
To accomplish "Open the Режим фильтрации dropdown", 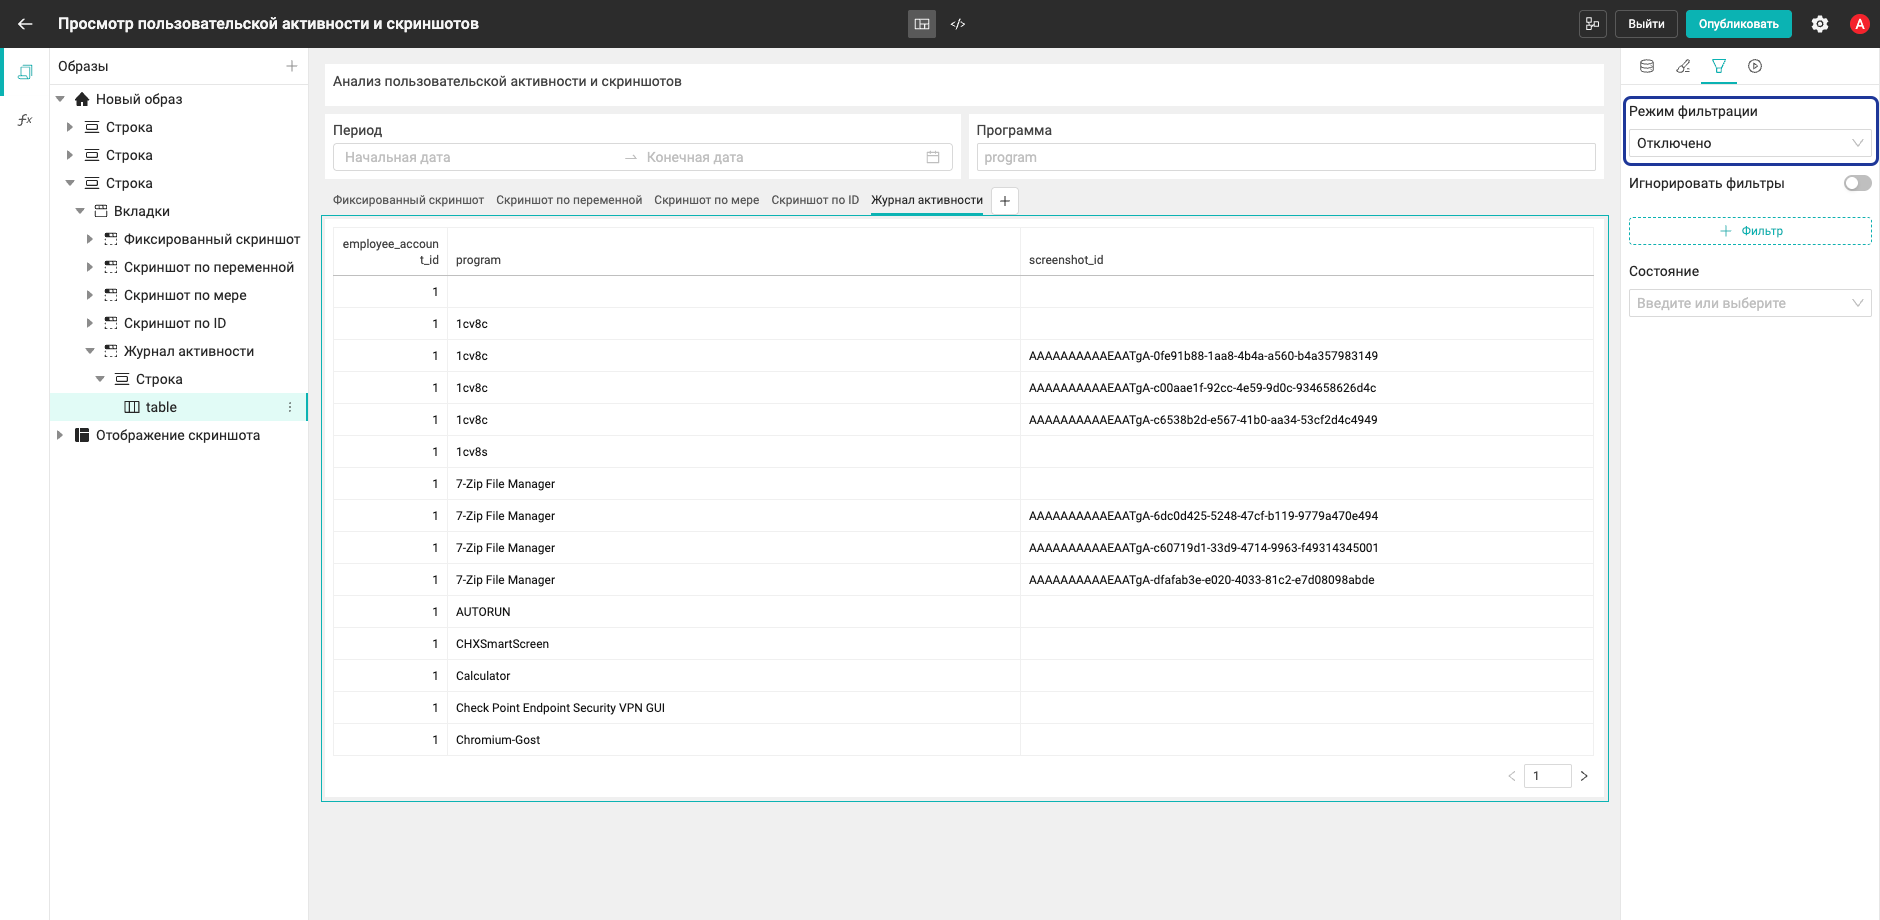I will tap(1750, 143).
